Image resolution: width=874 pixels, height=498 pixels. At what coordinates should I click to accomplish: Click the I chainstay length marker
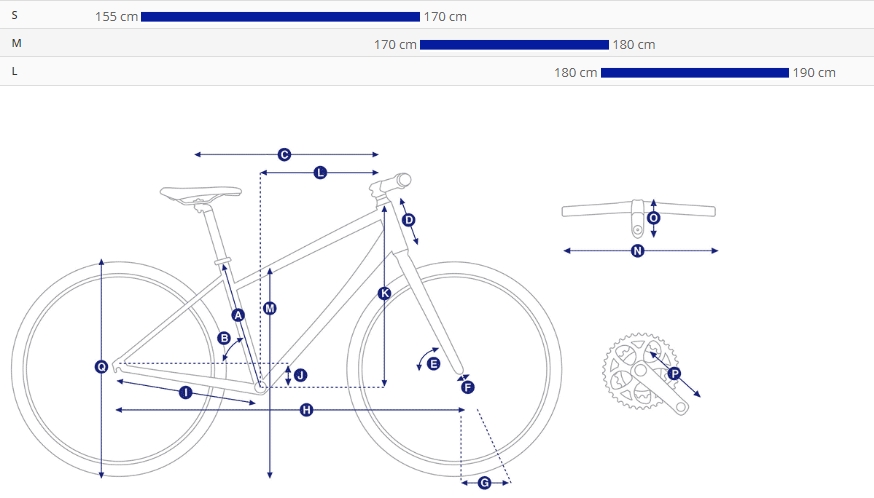coord(186,393)
